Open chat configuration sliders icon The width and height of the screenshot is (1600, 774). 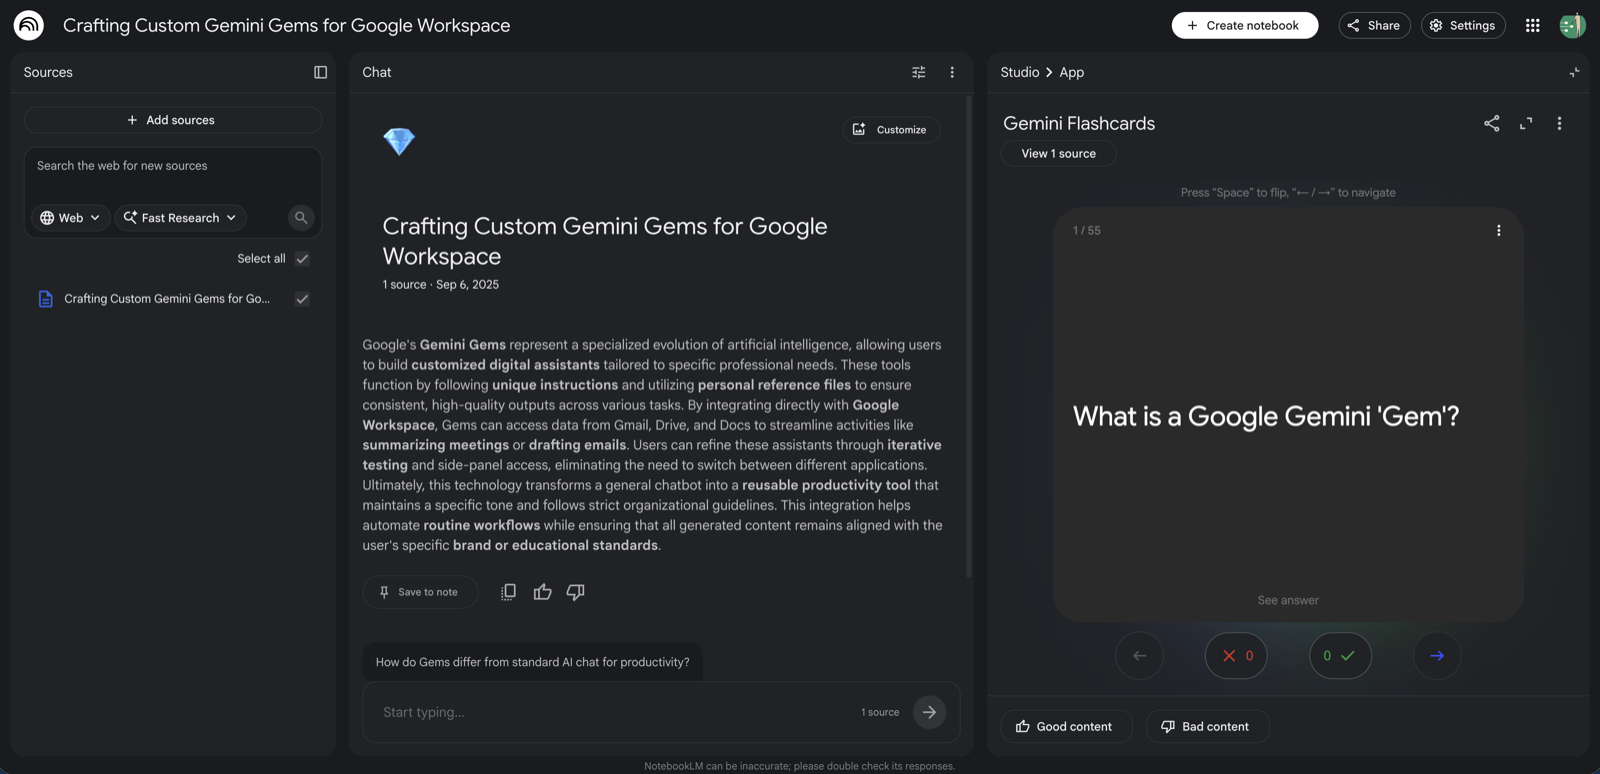pos(918,72)
